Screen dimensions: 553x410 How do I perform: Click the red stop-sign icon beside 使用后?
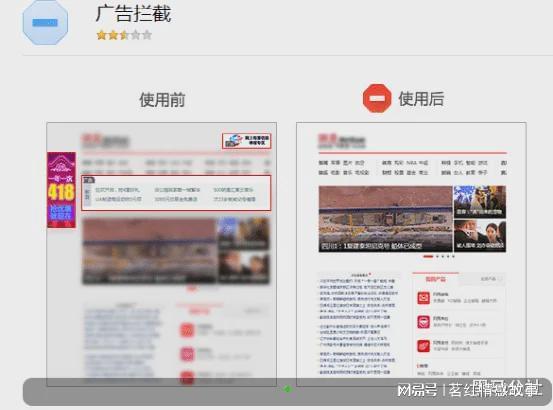377,98
